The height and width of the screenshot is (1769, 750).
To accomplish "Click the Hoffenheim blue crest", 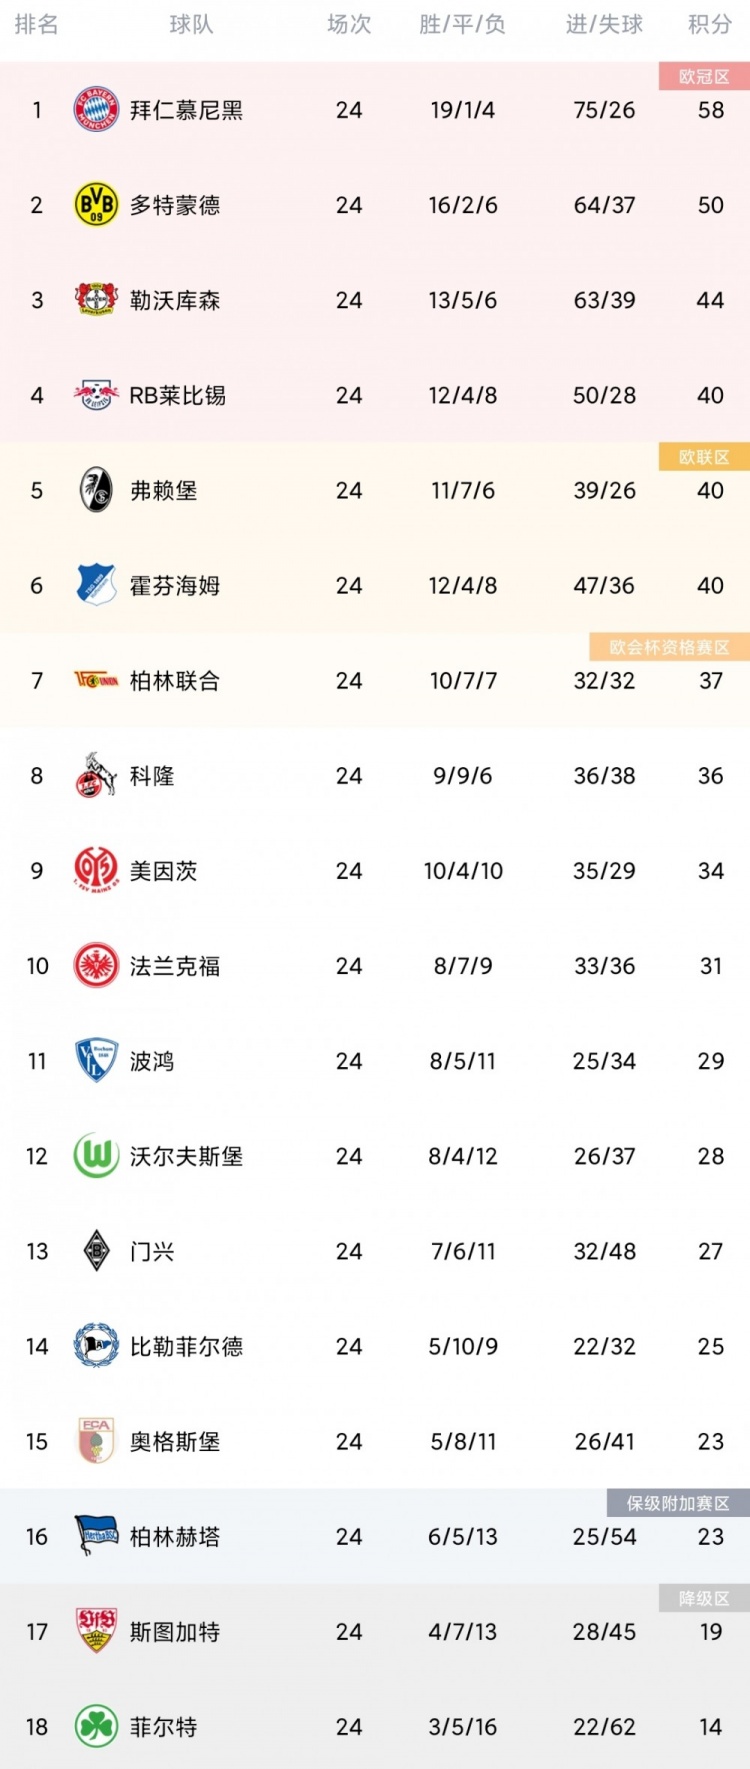I will [96, 585].
